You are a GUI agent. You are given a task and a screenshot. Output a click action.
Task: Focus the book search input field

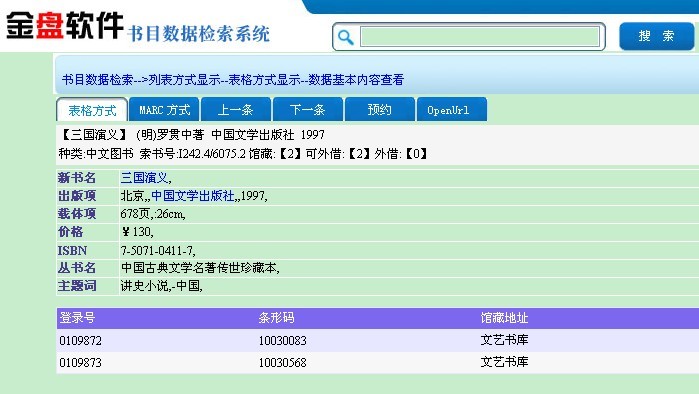tap(480, 37)
